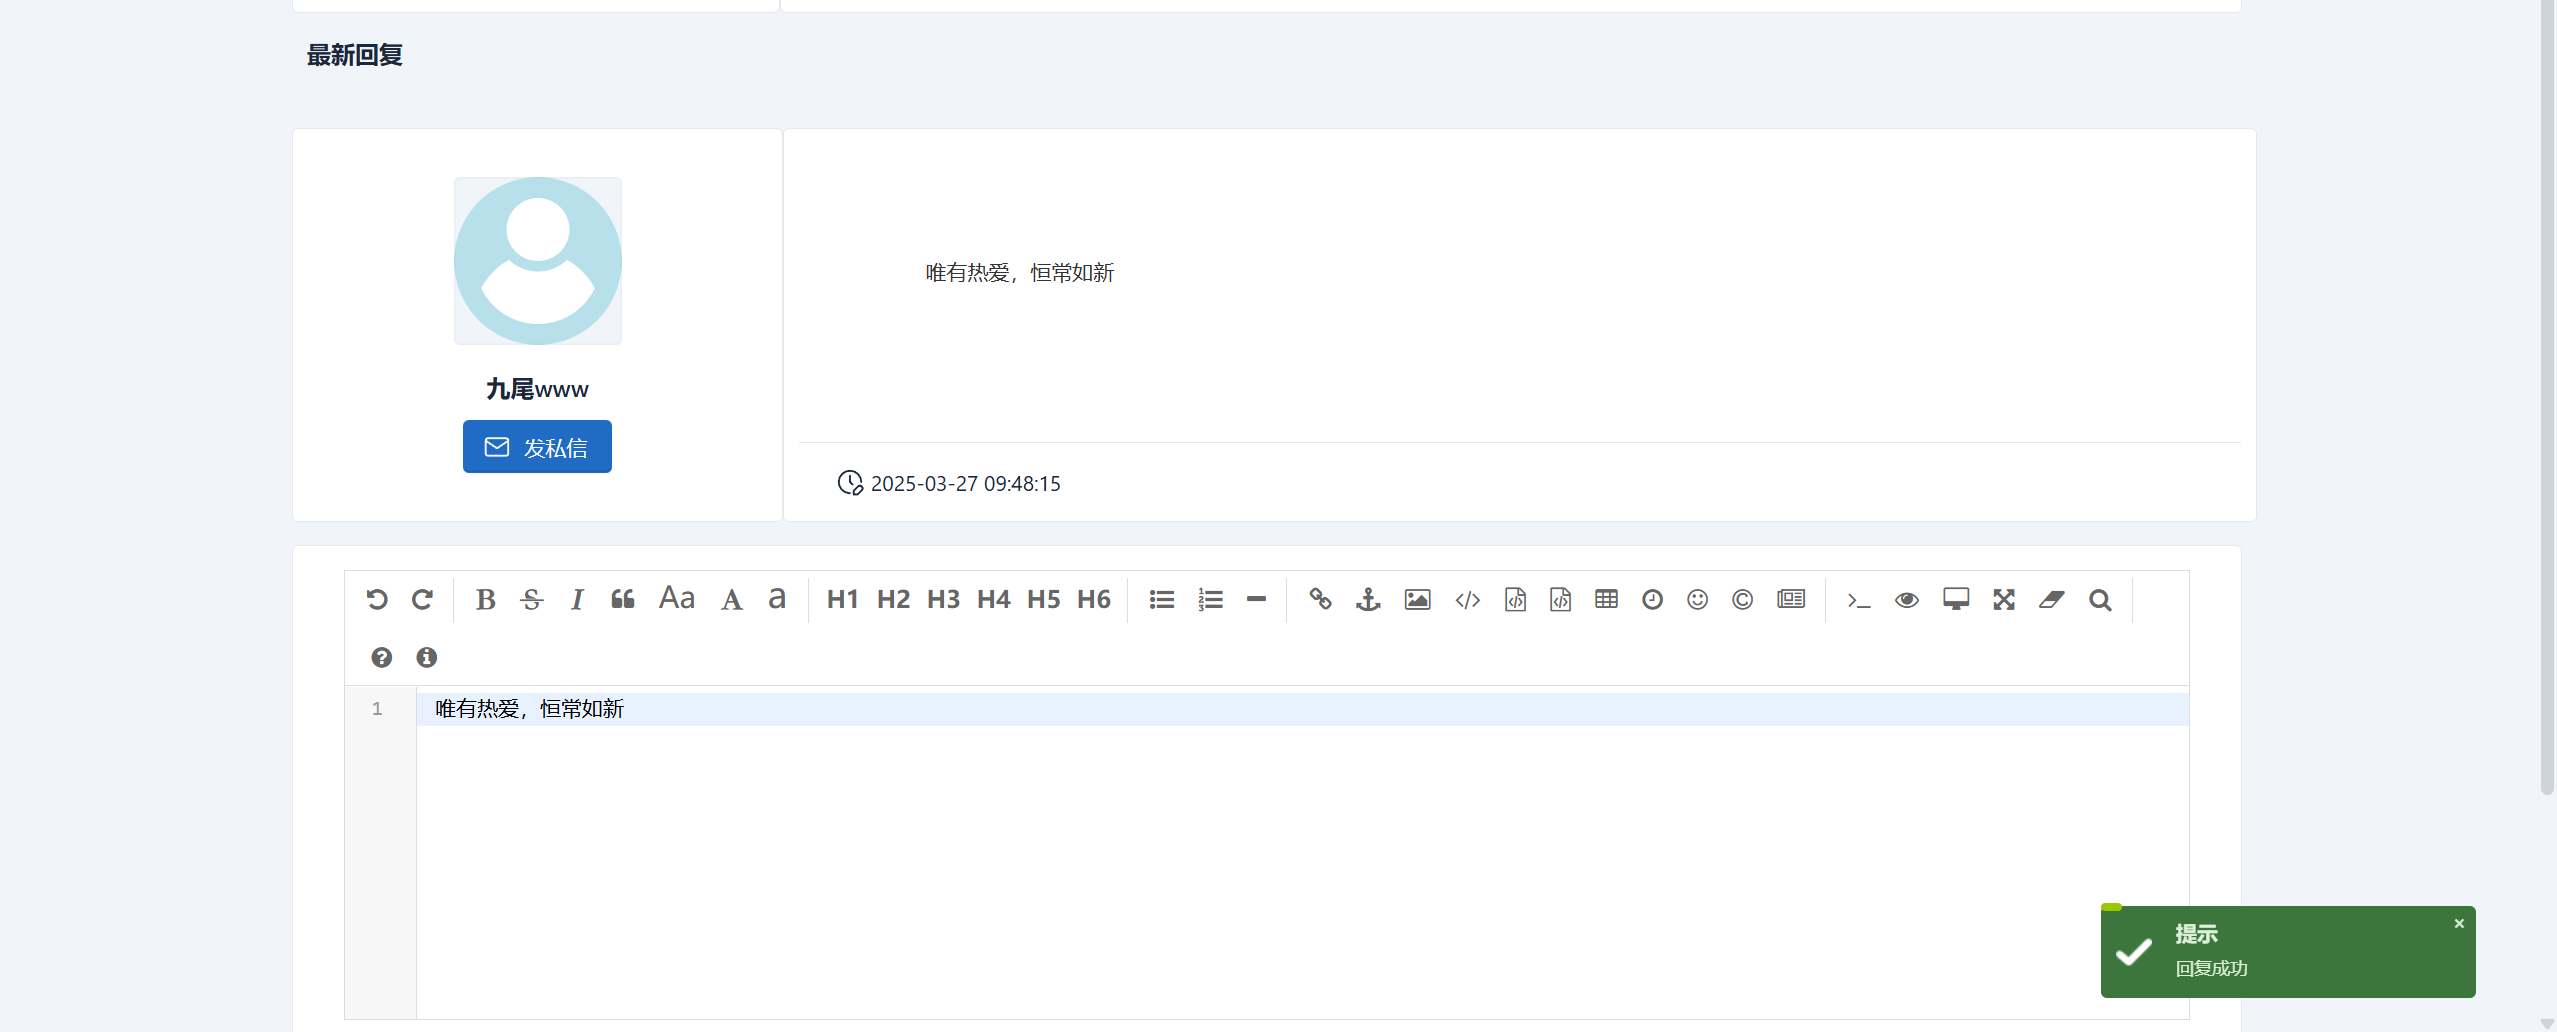Screen dimensions: 2557x1032
Task: Open the 九尾www username profile
Action: pos(538,389)
